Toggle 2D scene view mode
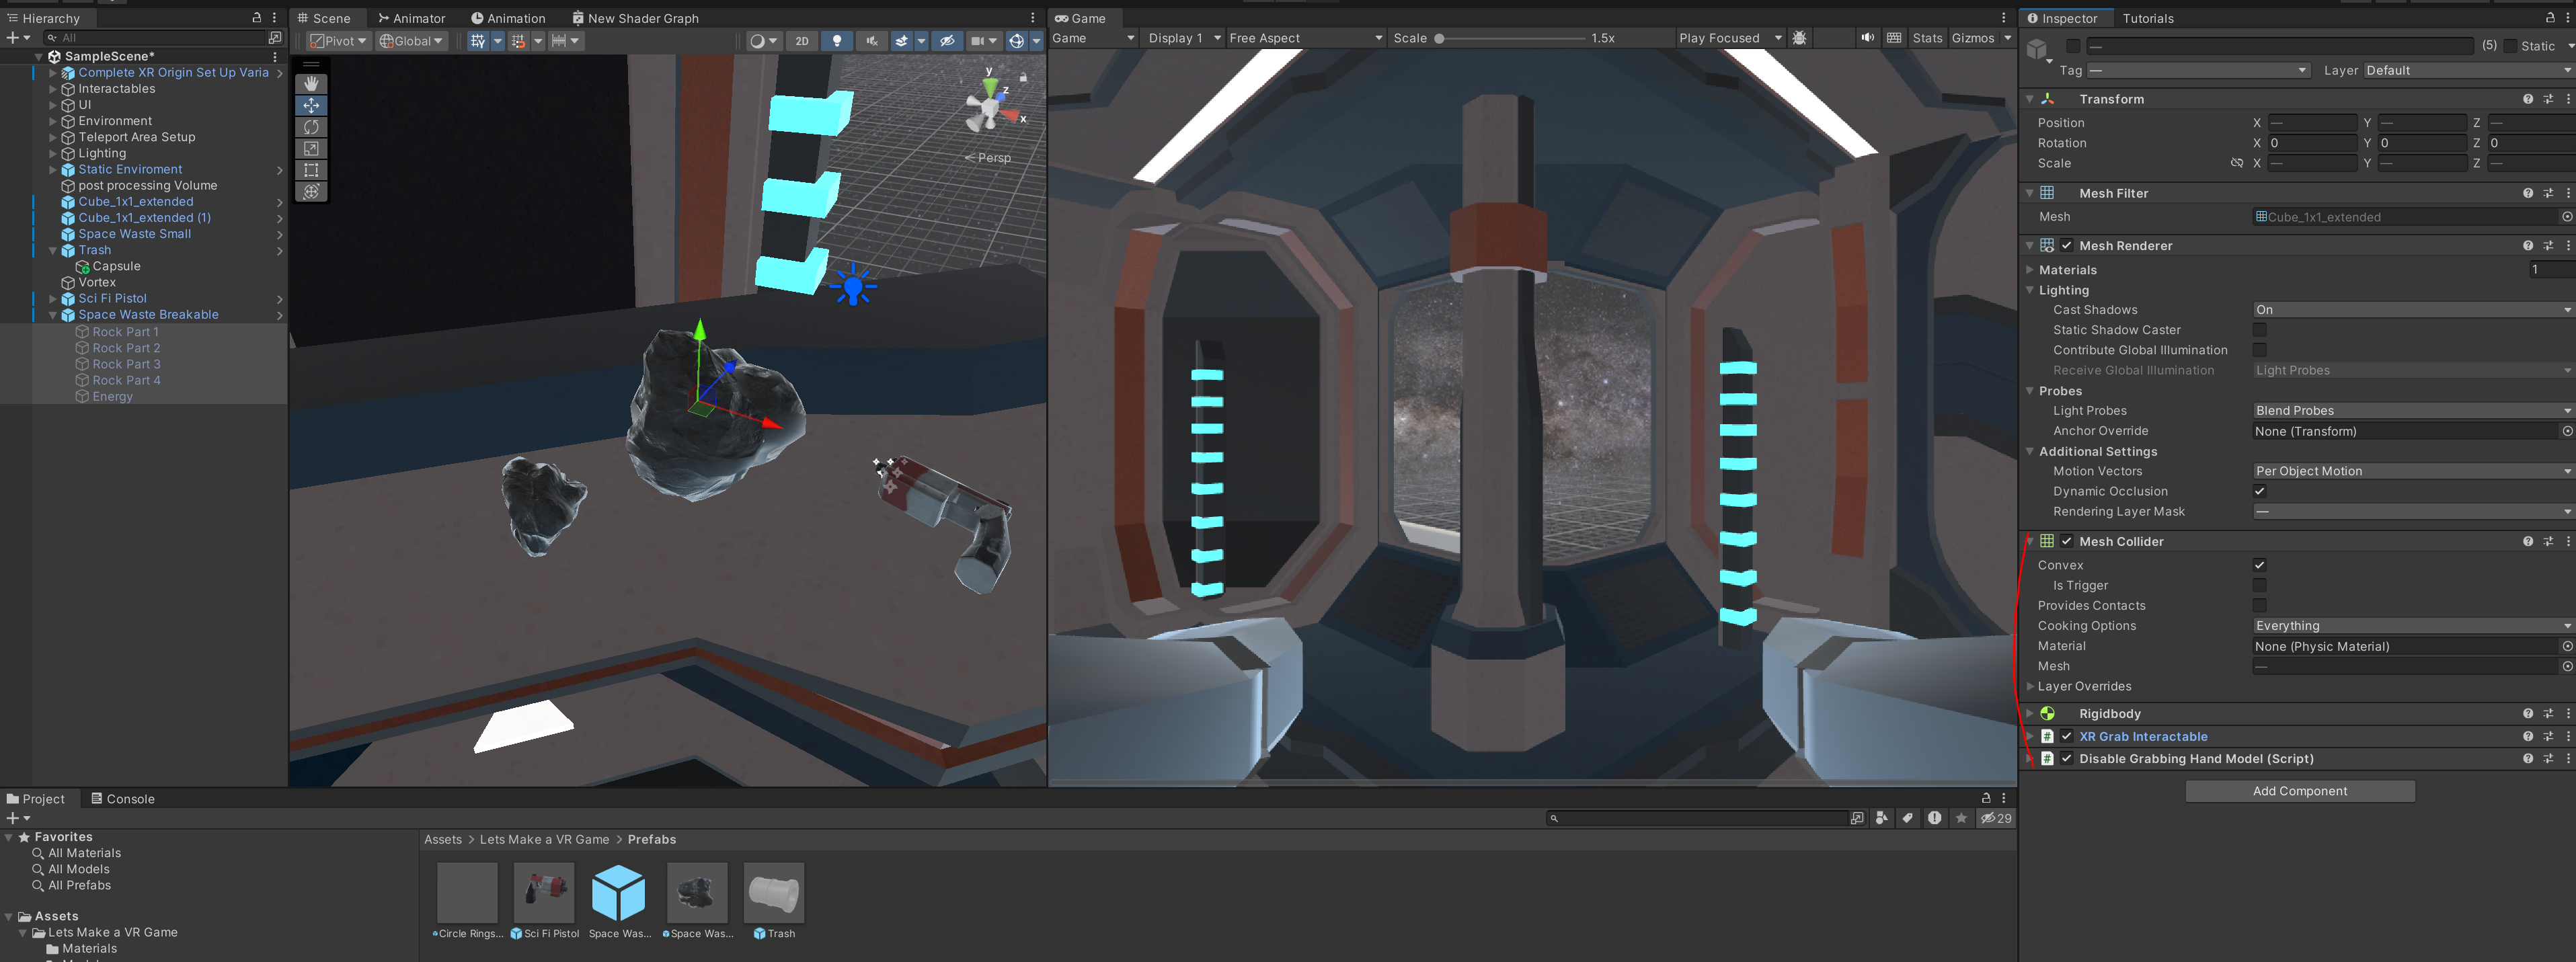2576x962 pixels. click(802, 41)
